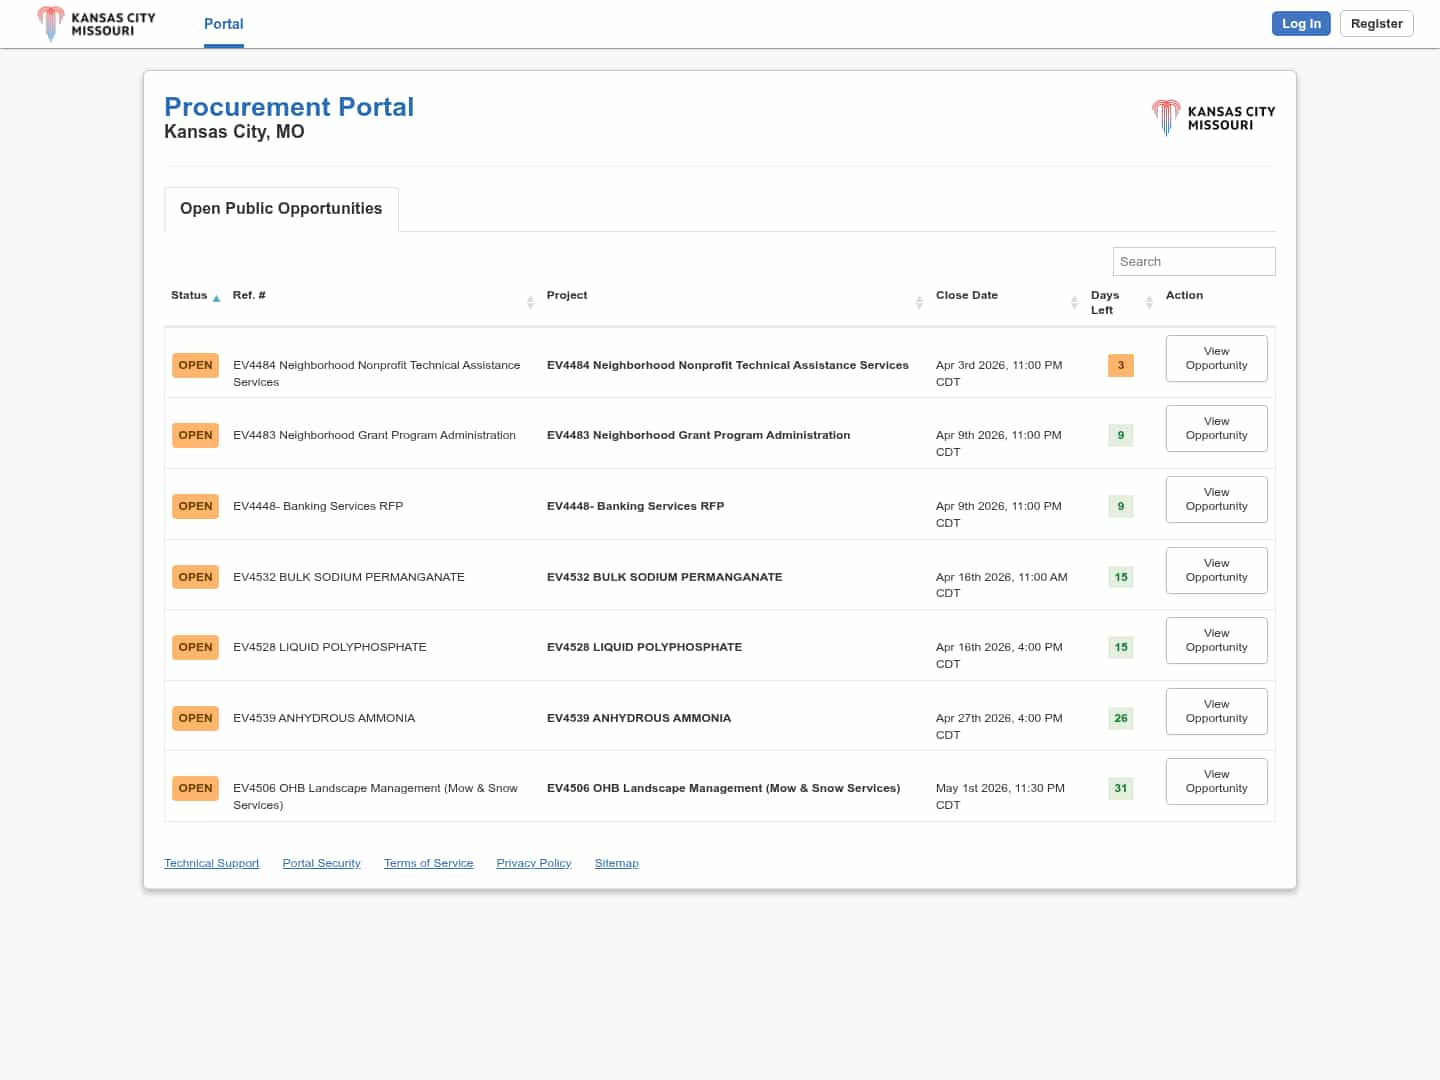Image resolution: width=1440 pixels, height=1080 pixels.
Task: Open the Sitemap footer link
Action: pos(616,863)
